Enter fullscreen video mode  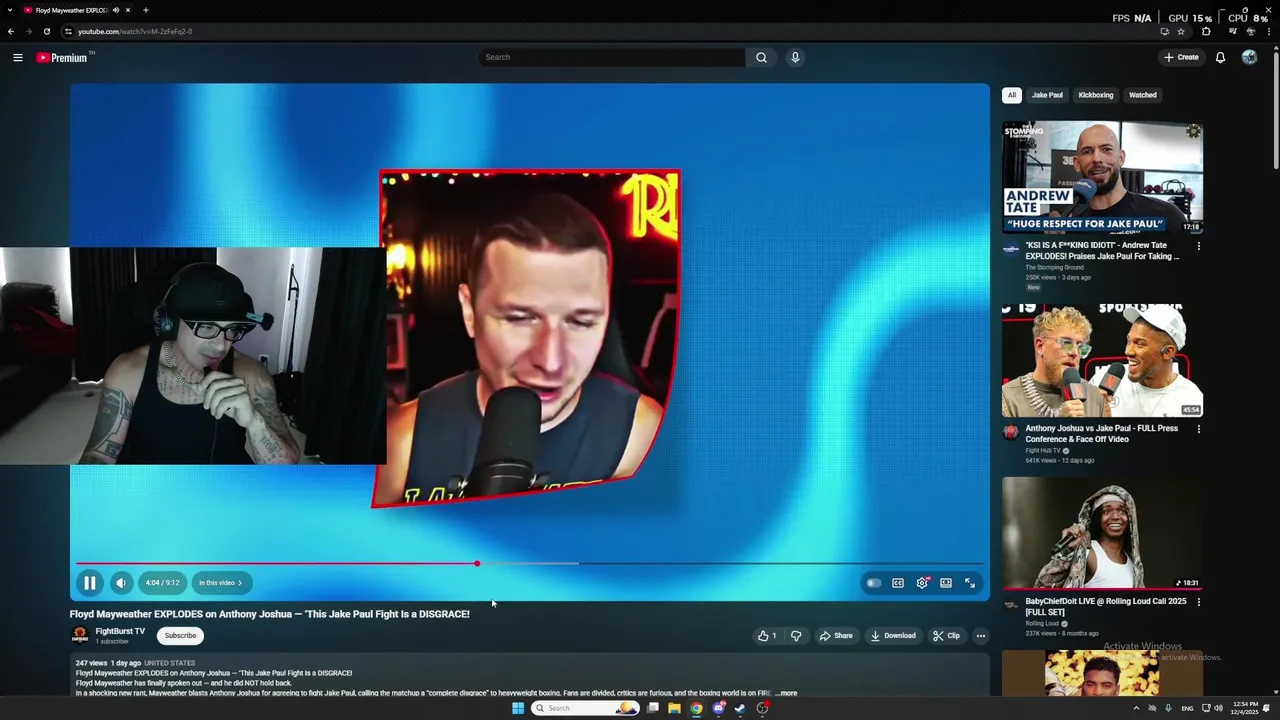coord(970,583)
